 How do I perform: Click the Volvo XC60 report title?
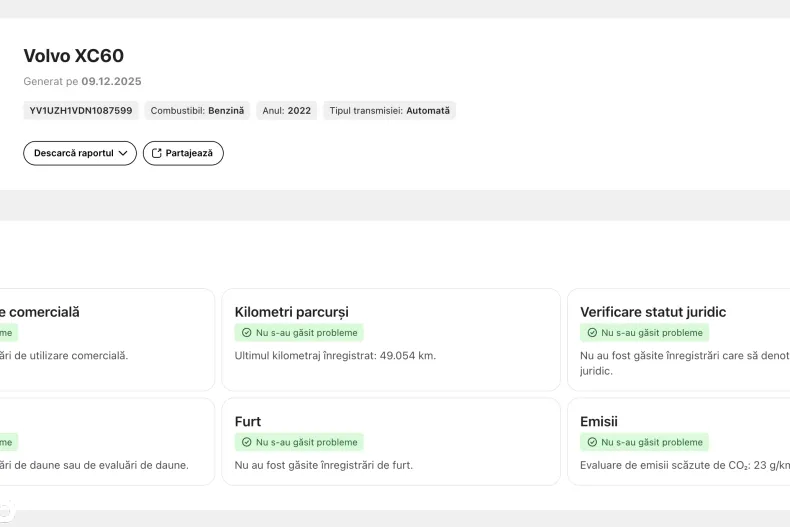(74, 56)
